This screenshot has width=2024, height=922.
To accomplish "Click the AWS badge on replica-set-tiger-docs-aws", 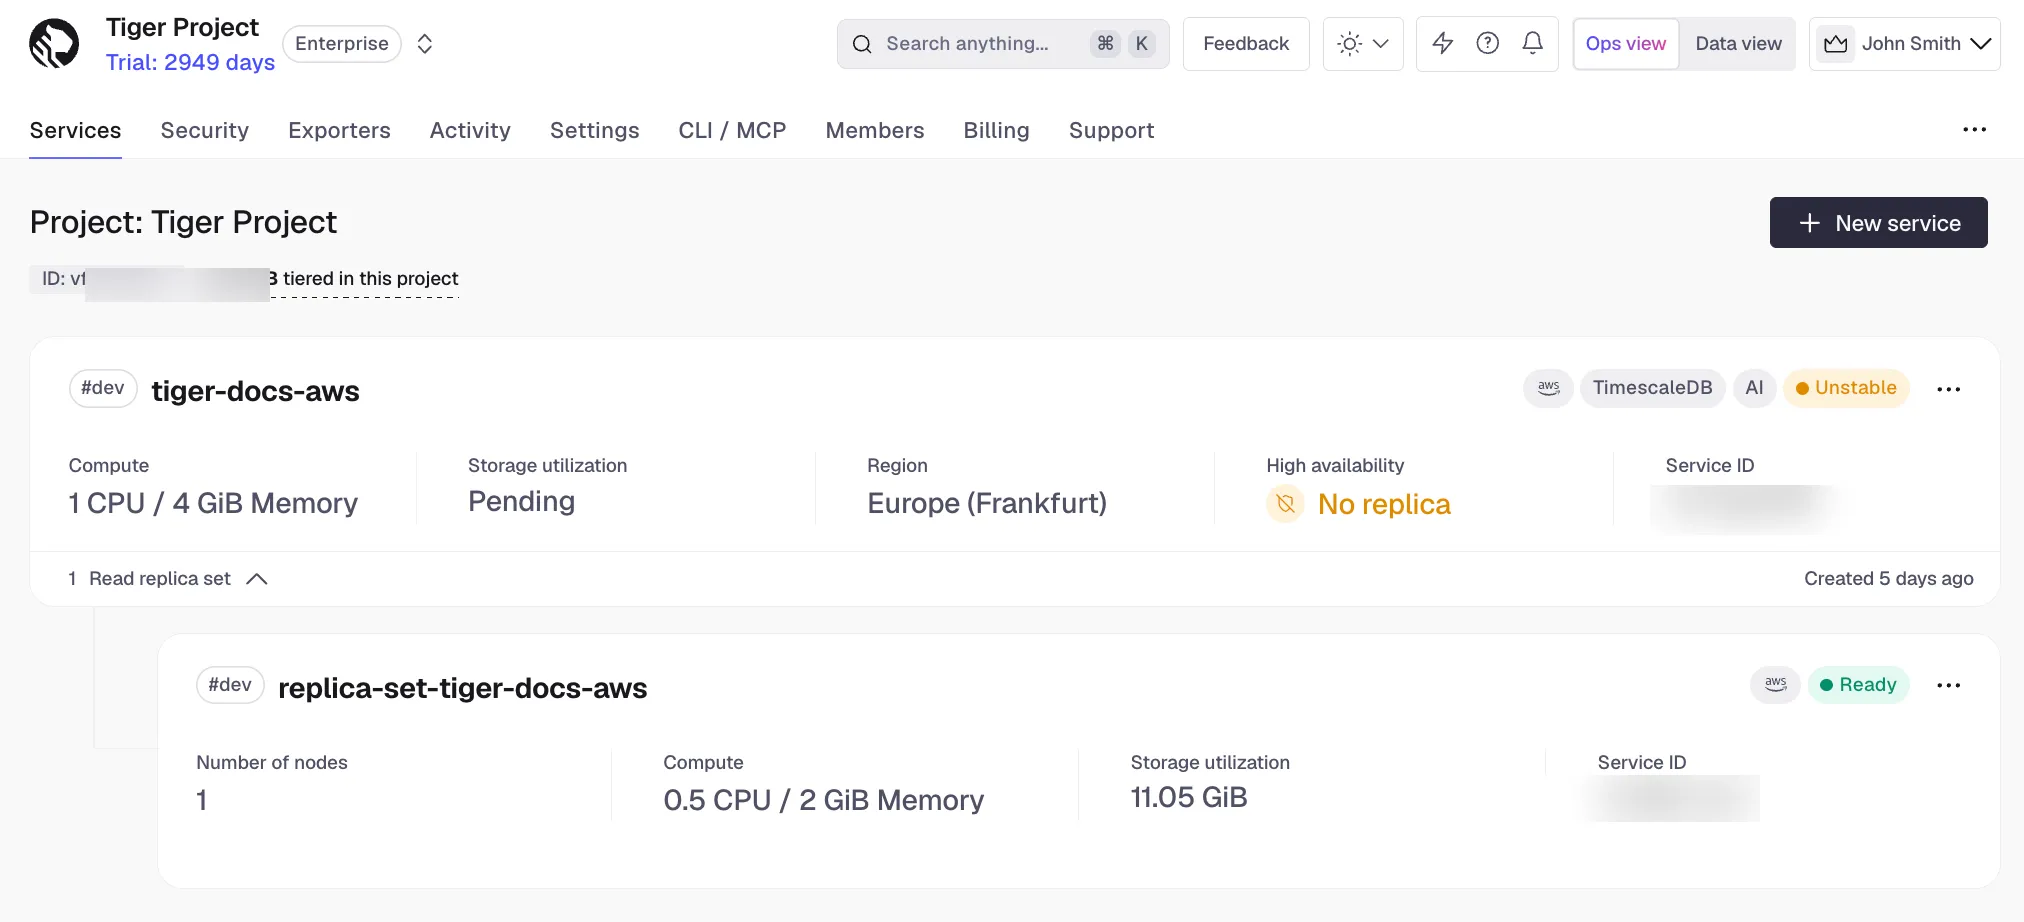I will tap(1776, 685).
